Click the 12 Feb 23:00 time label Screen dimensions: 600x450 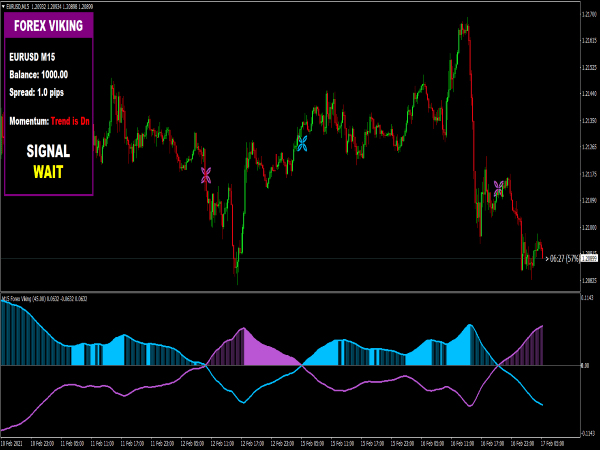(x=282, y=443)
